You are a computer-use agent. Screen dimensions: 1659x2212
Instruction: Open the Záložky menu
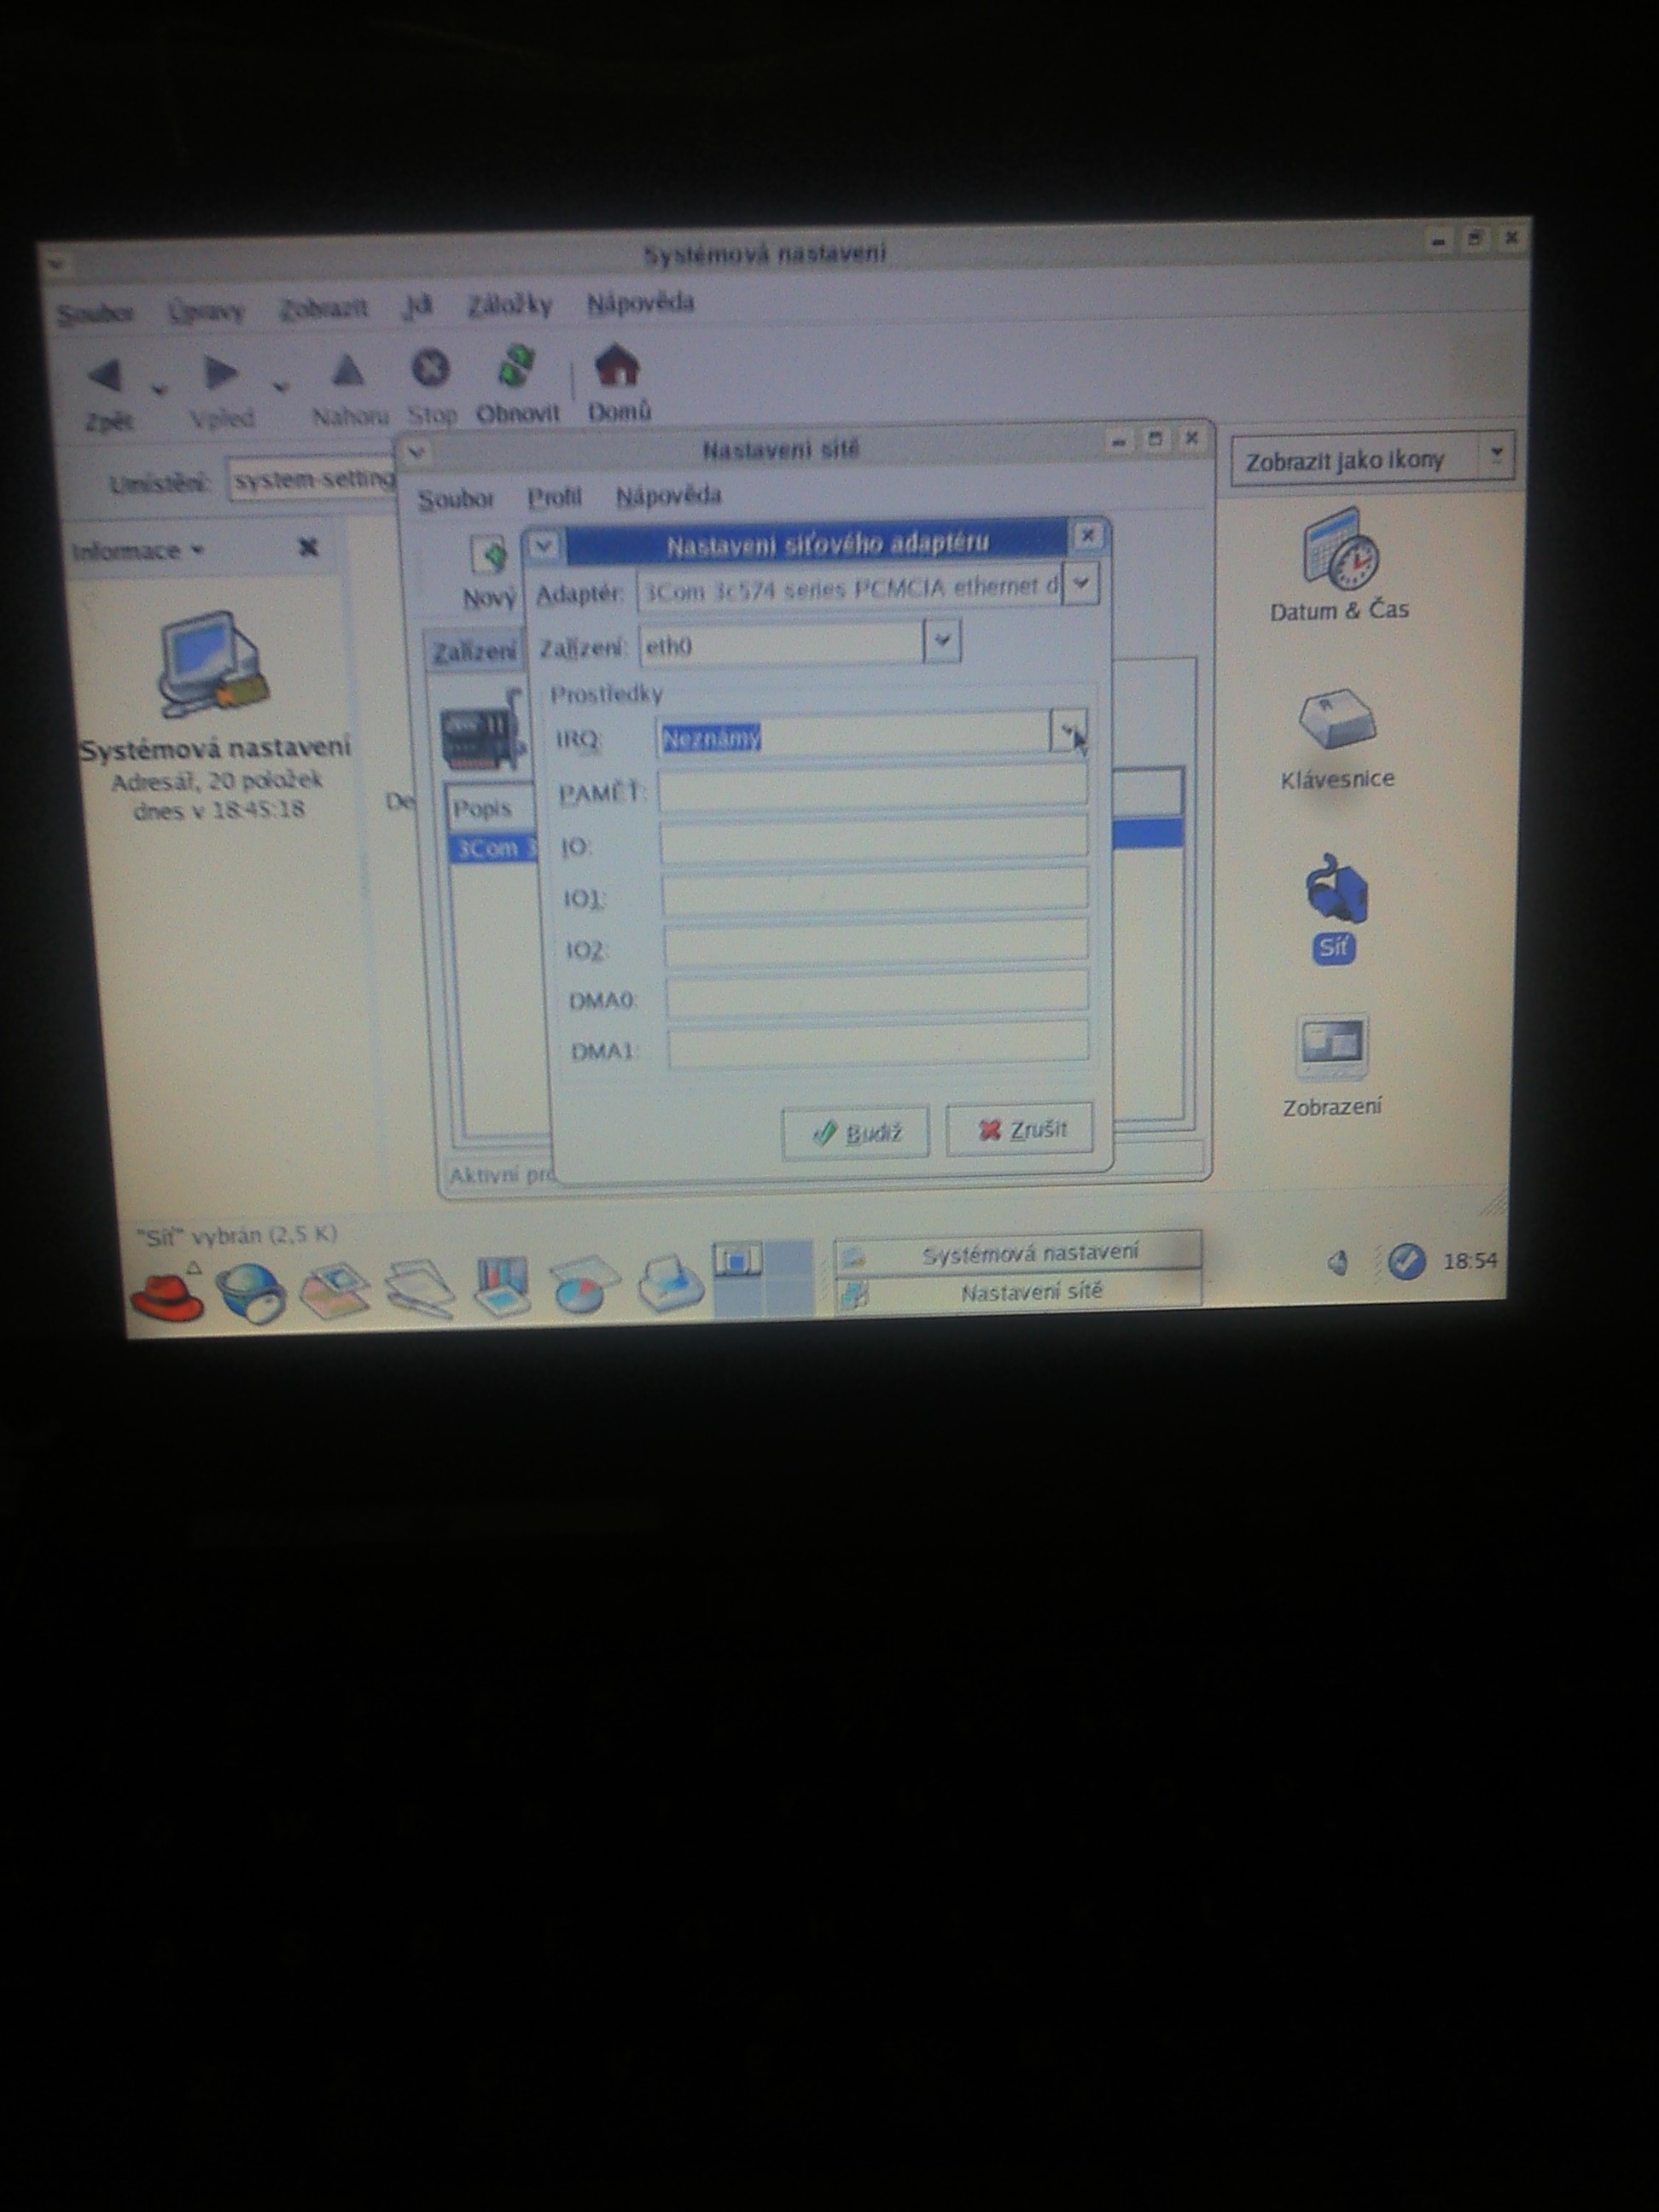point(510,304)
